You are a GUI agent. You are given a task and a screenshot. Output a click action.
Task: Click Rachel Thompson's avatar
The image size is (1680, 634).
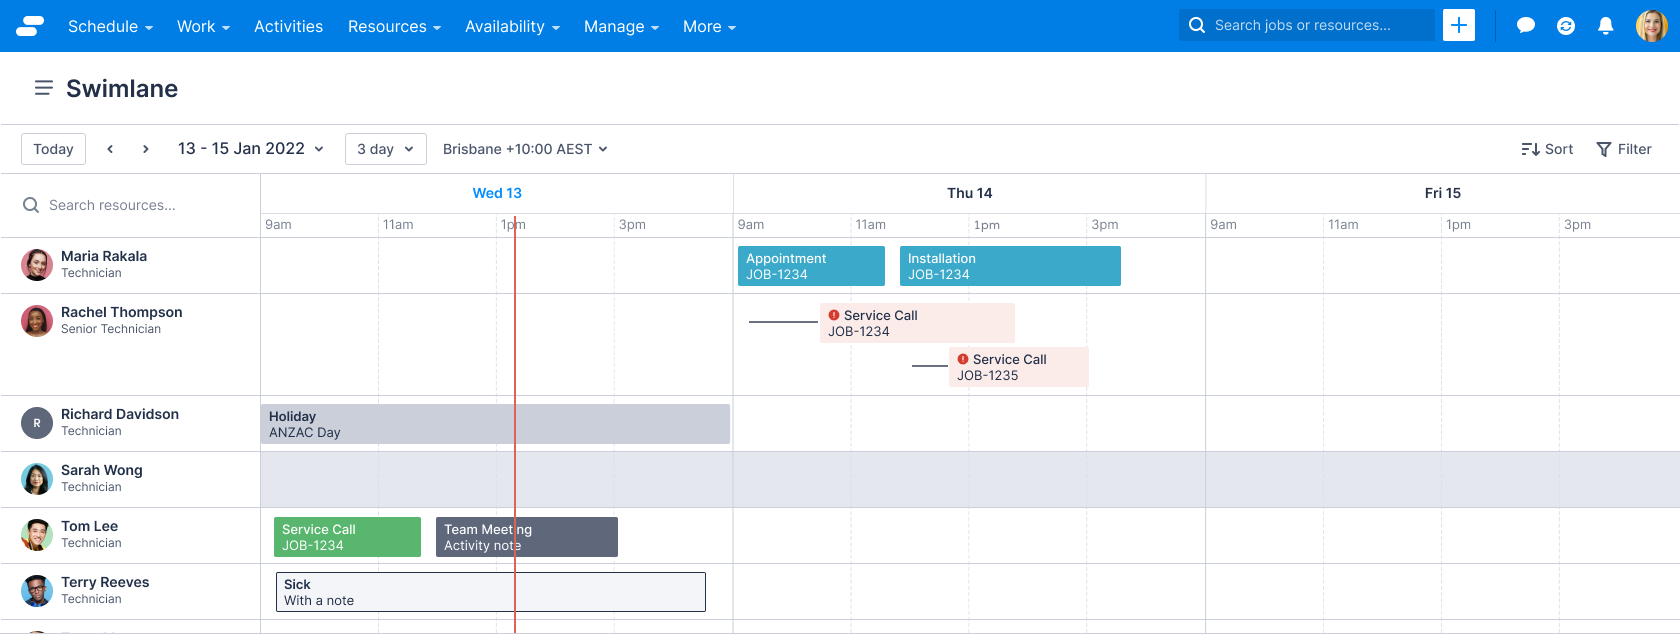click(37, 321)
